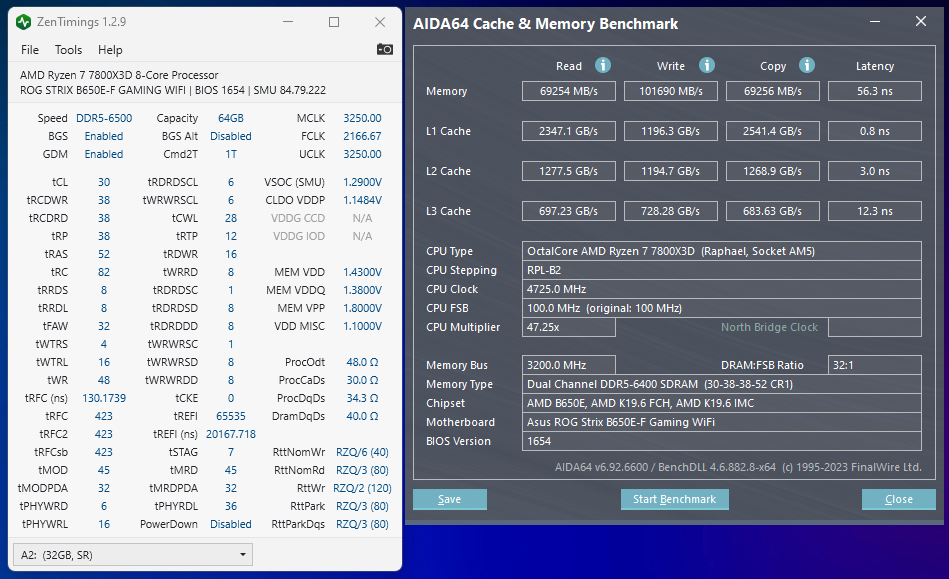Click the FCLK value 2166.67
The height and width of the screenshot is (579, 949).
click(x=363, y=136)
